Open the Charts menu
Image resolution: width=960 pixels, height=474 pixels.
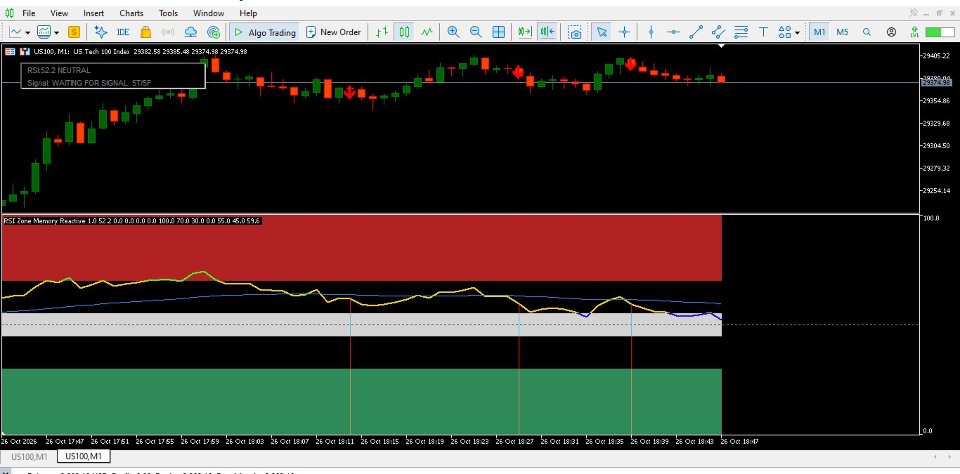[x=132, y=13]
